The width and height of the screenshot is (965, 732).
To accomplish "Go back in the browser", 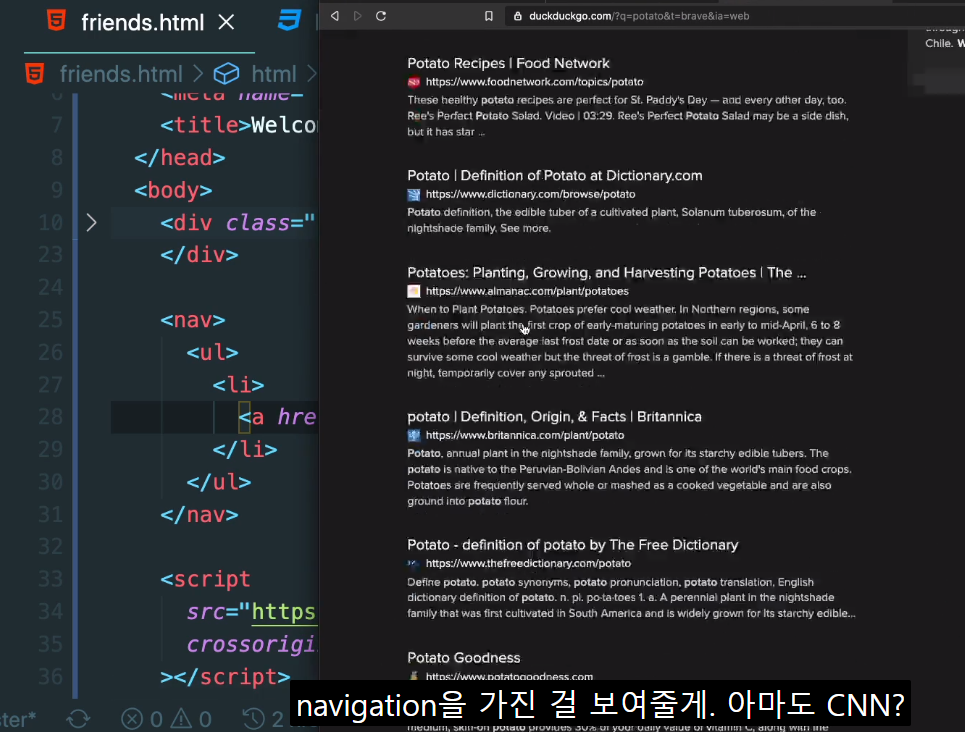I will tap(335, 16).
